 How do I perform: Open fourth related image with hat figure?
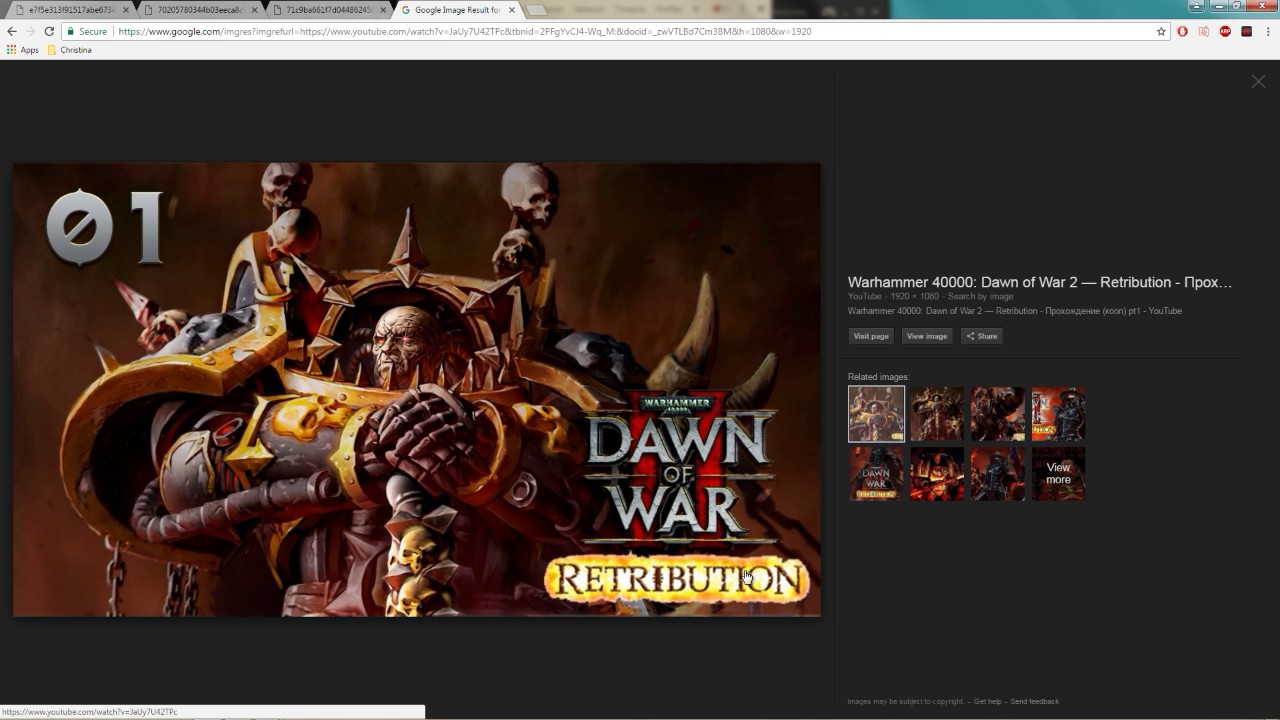click(1058, 414)
